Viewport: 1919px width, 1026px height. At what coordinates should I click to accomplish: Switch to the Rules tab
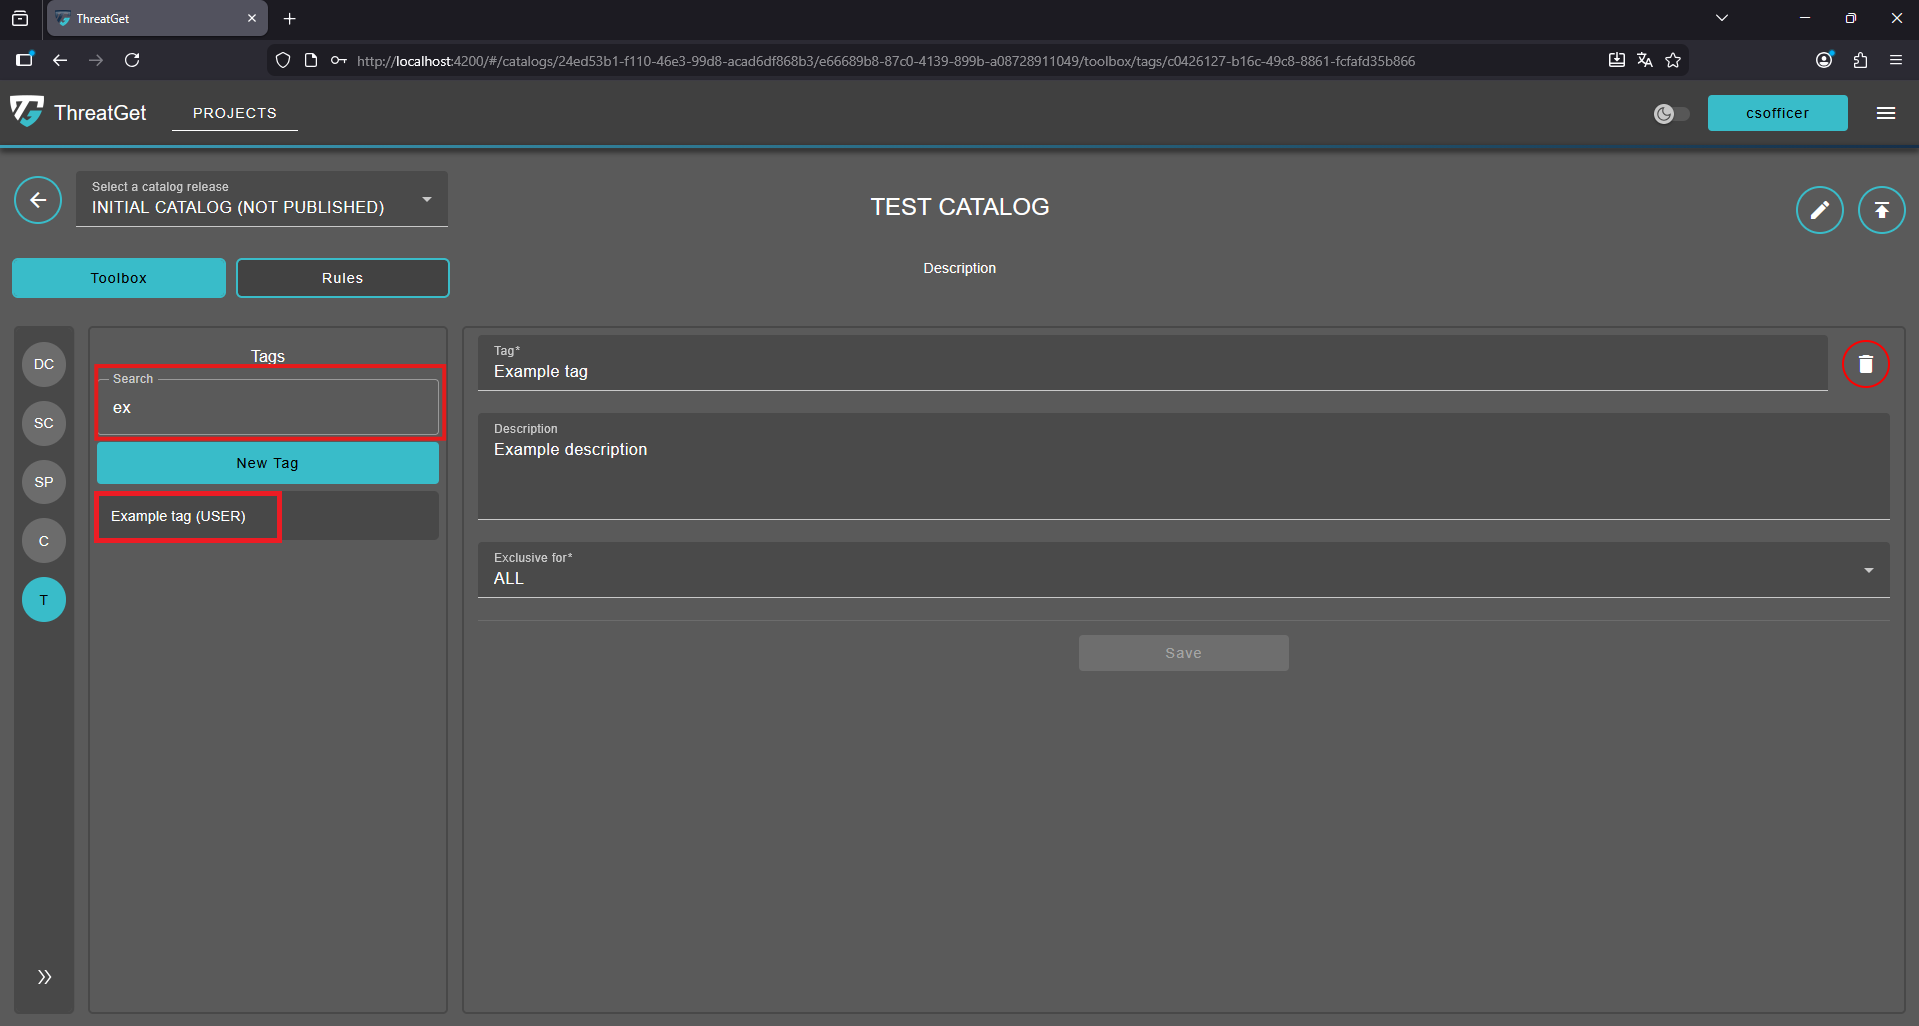342,278
